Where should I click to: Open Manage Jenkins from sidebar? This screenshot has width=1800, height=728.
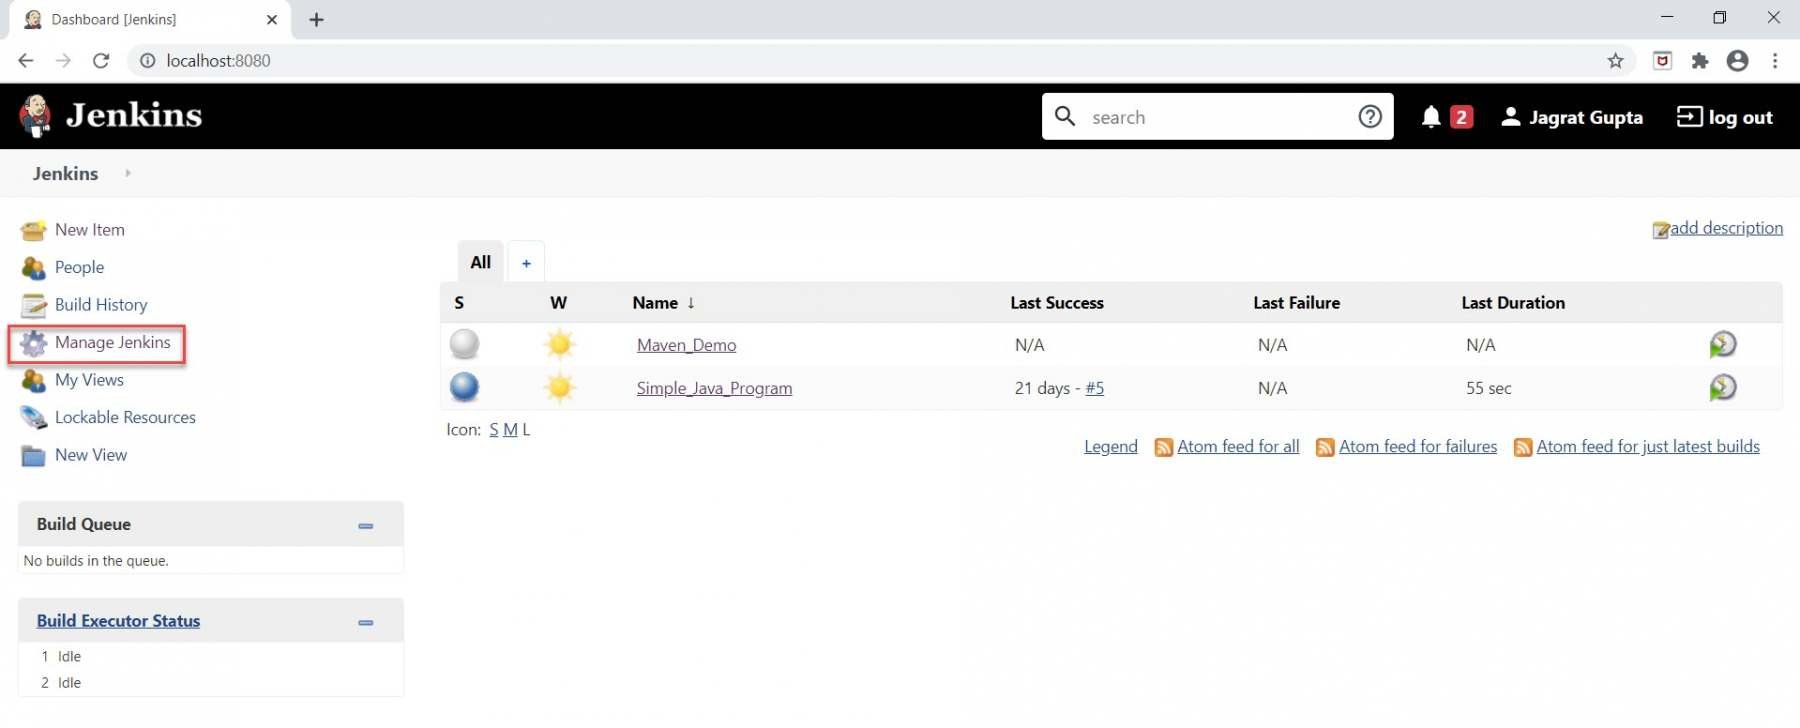113,342
